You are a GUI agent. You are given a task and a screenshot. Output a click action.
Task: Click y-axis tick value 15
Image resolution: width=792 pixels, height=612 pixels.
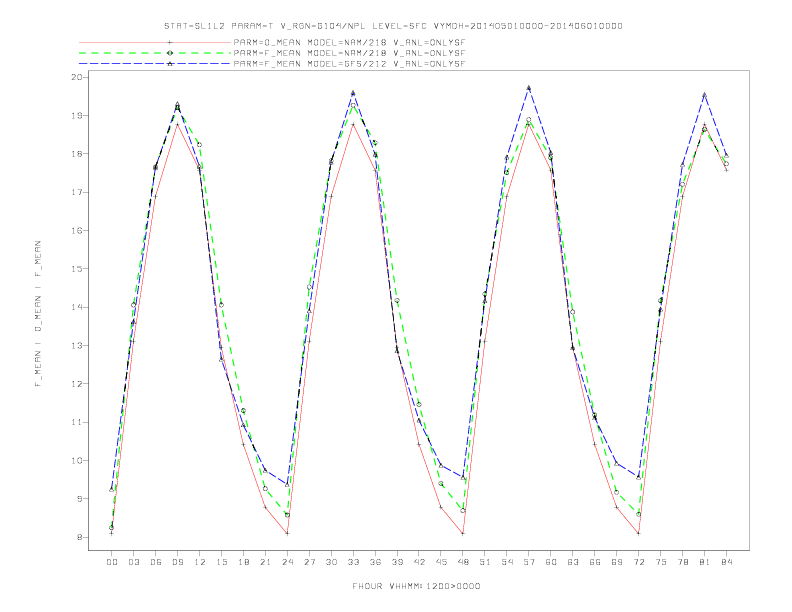pos(76,269)
